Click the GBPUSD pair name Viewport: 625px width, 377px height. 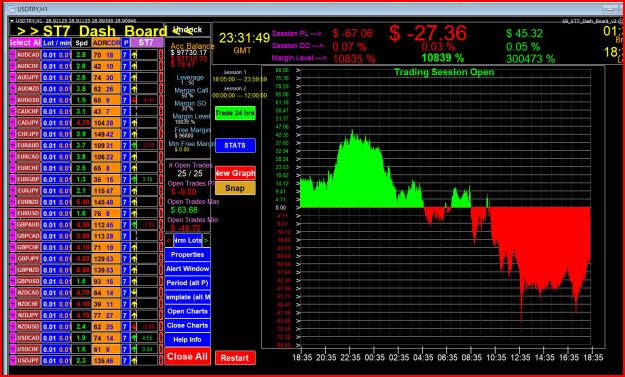pos(28,281)
